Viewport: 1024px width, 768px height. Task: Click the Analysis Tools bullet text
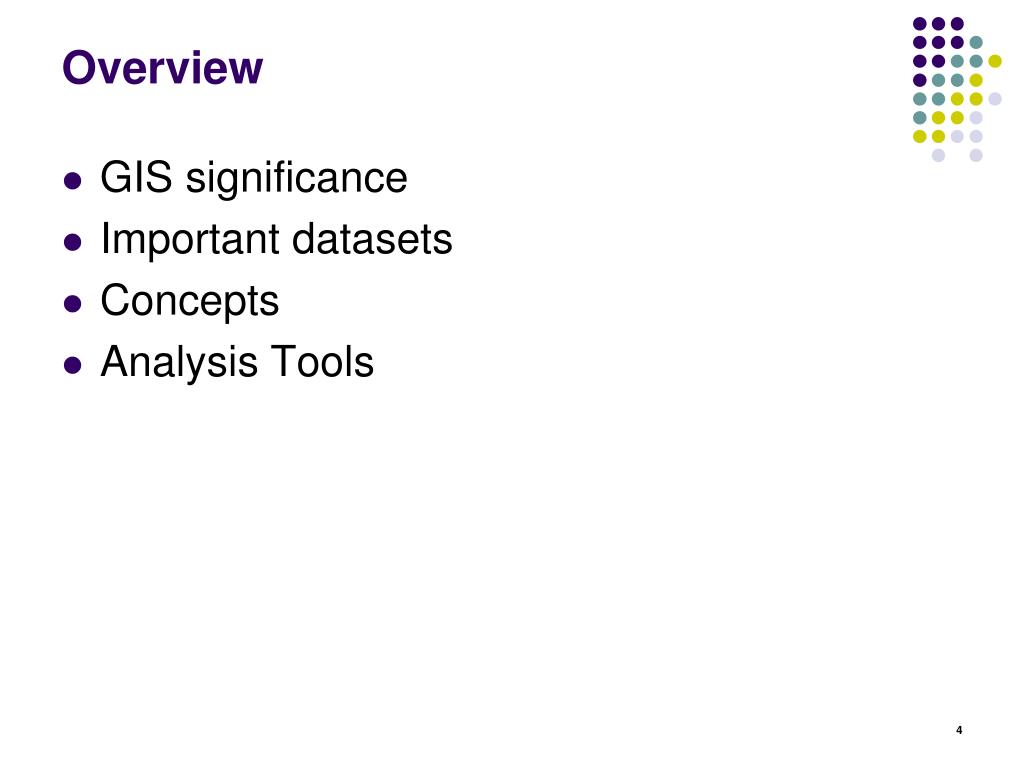pos(237,362)
